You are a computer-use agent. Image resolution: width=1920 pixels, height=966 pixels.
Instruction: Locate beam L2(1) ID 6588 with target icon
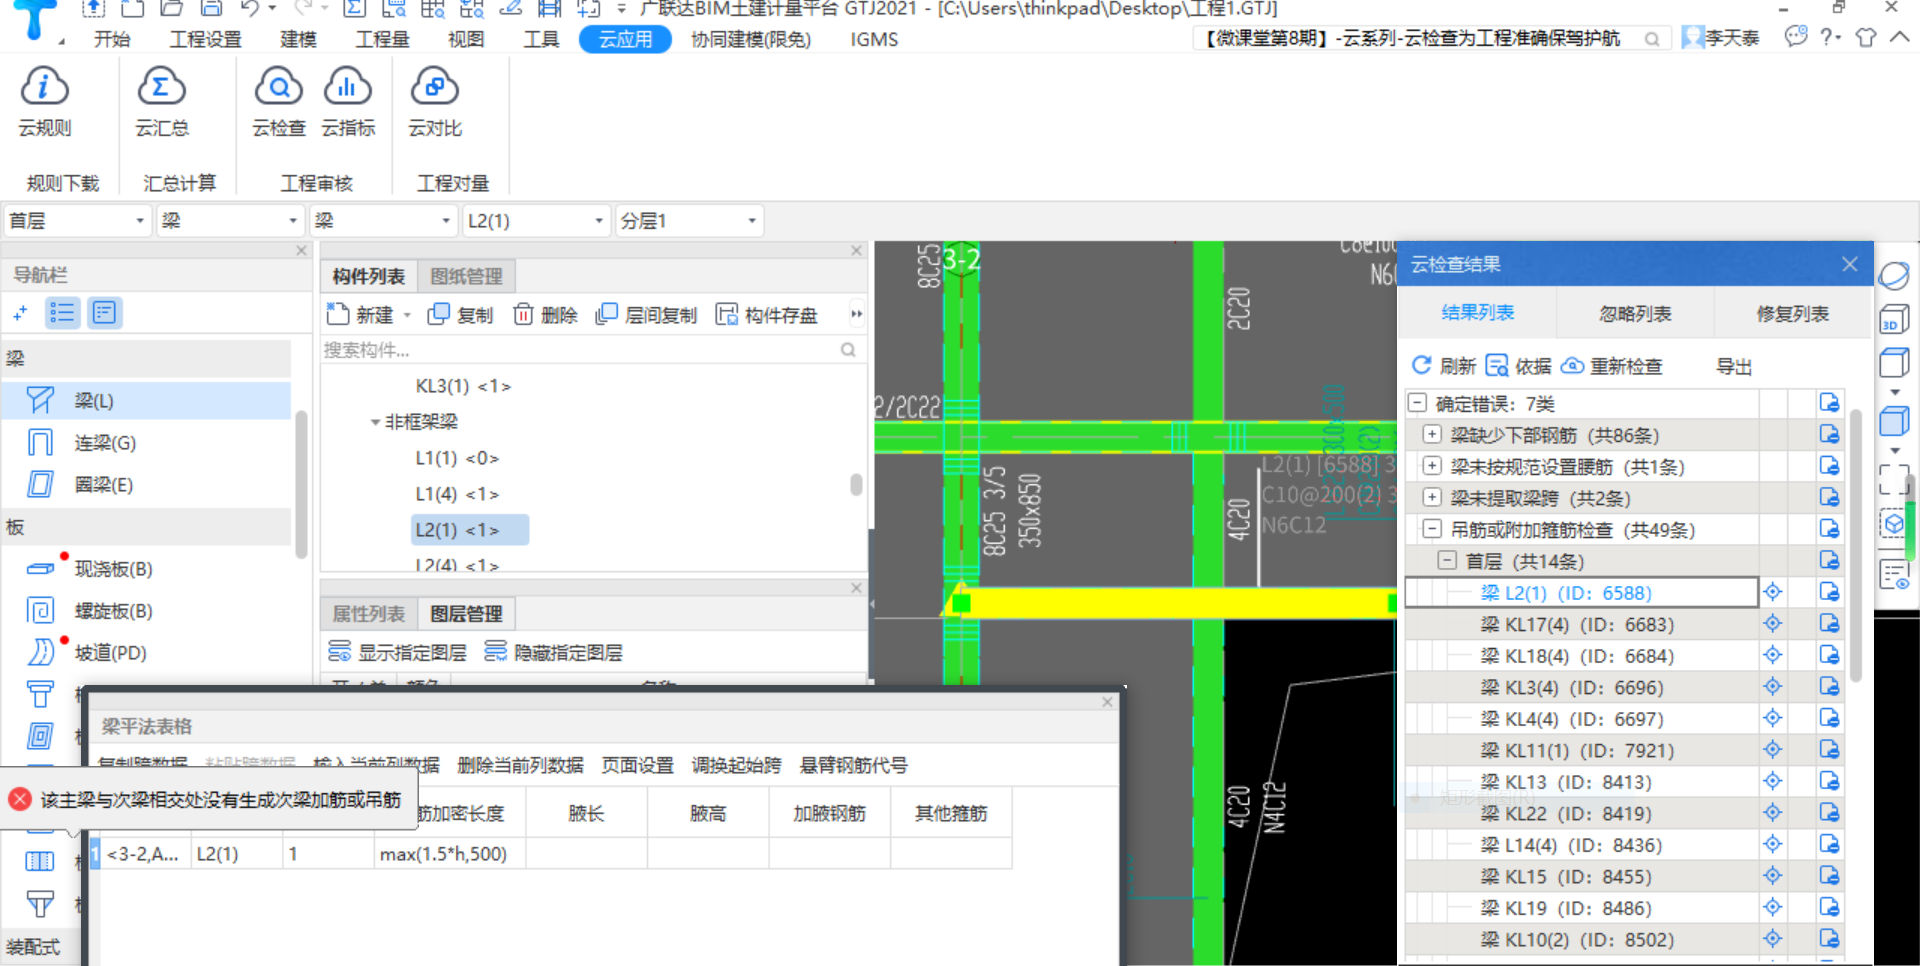[1773, 592]
